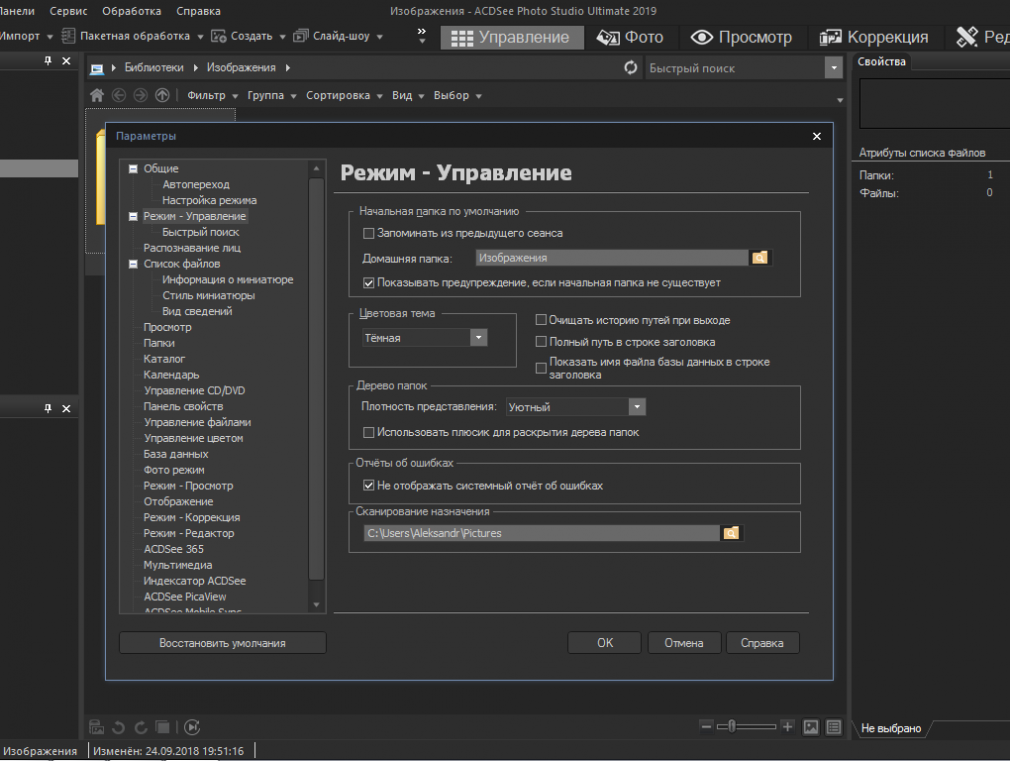Open the Сортировка dropdown menu
The width and height of the screenshot is (1010, 761).
click(x=344, y=95)
